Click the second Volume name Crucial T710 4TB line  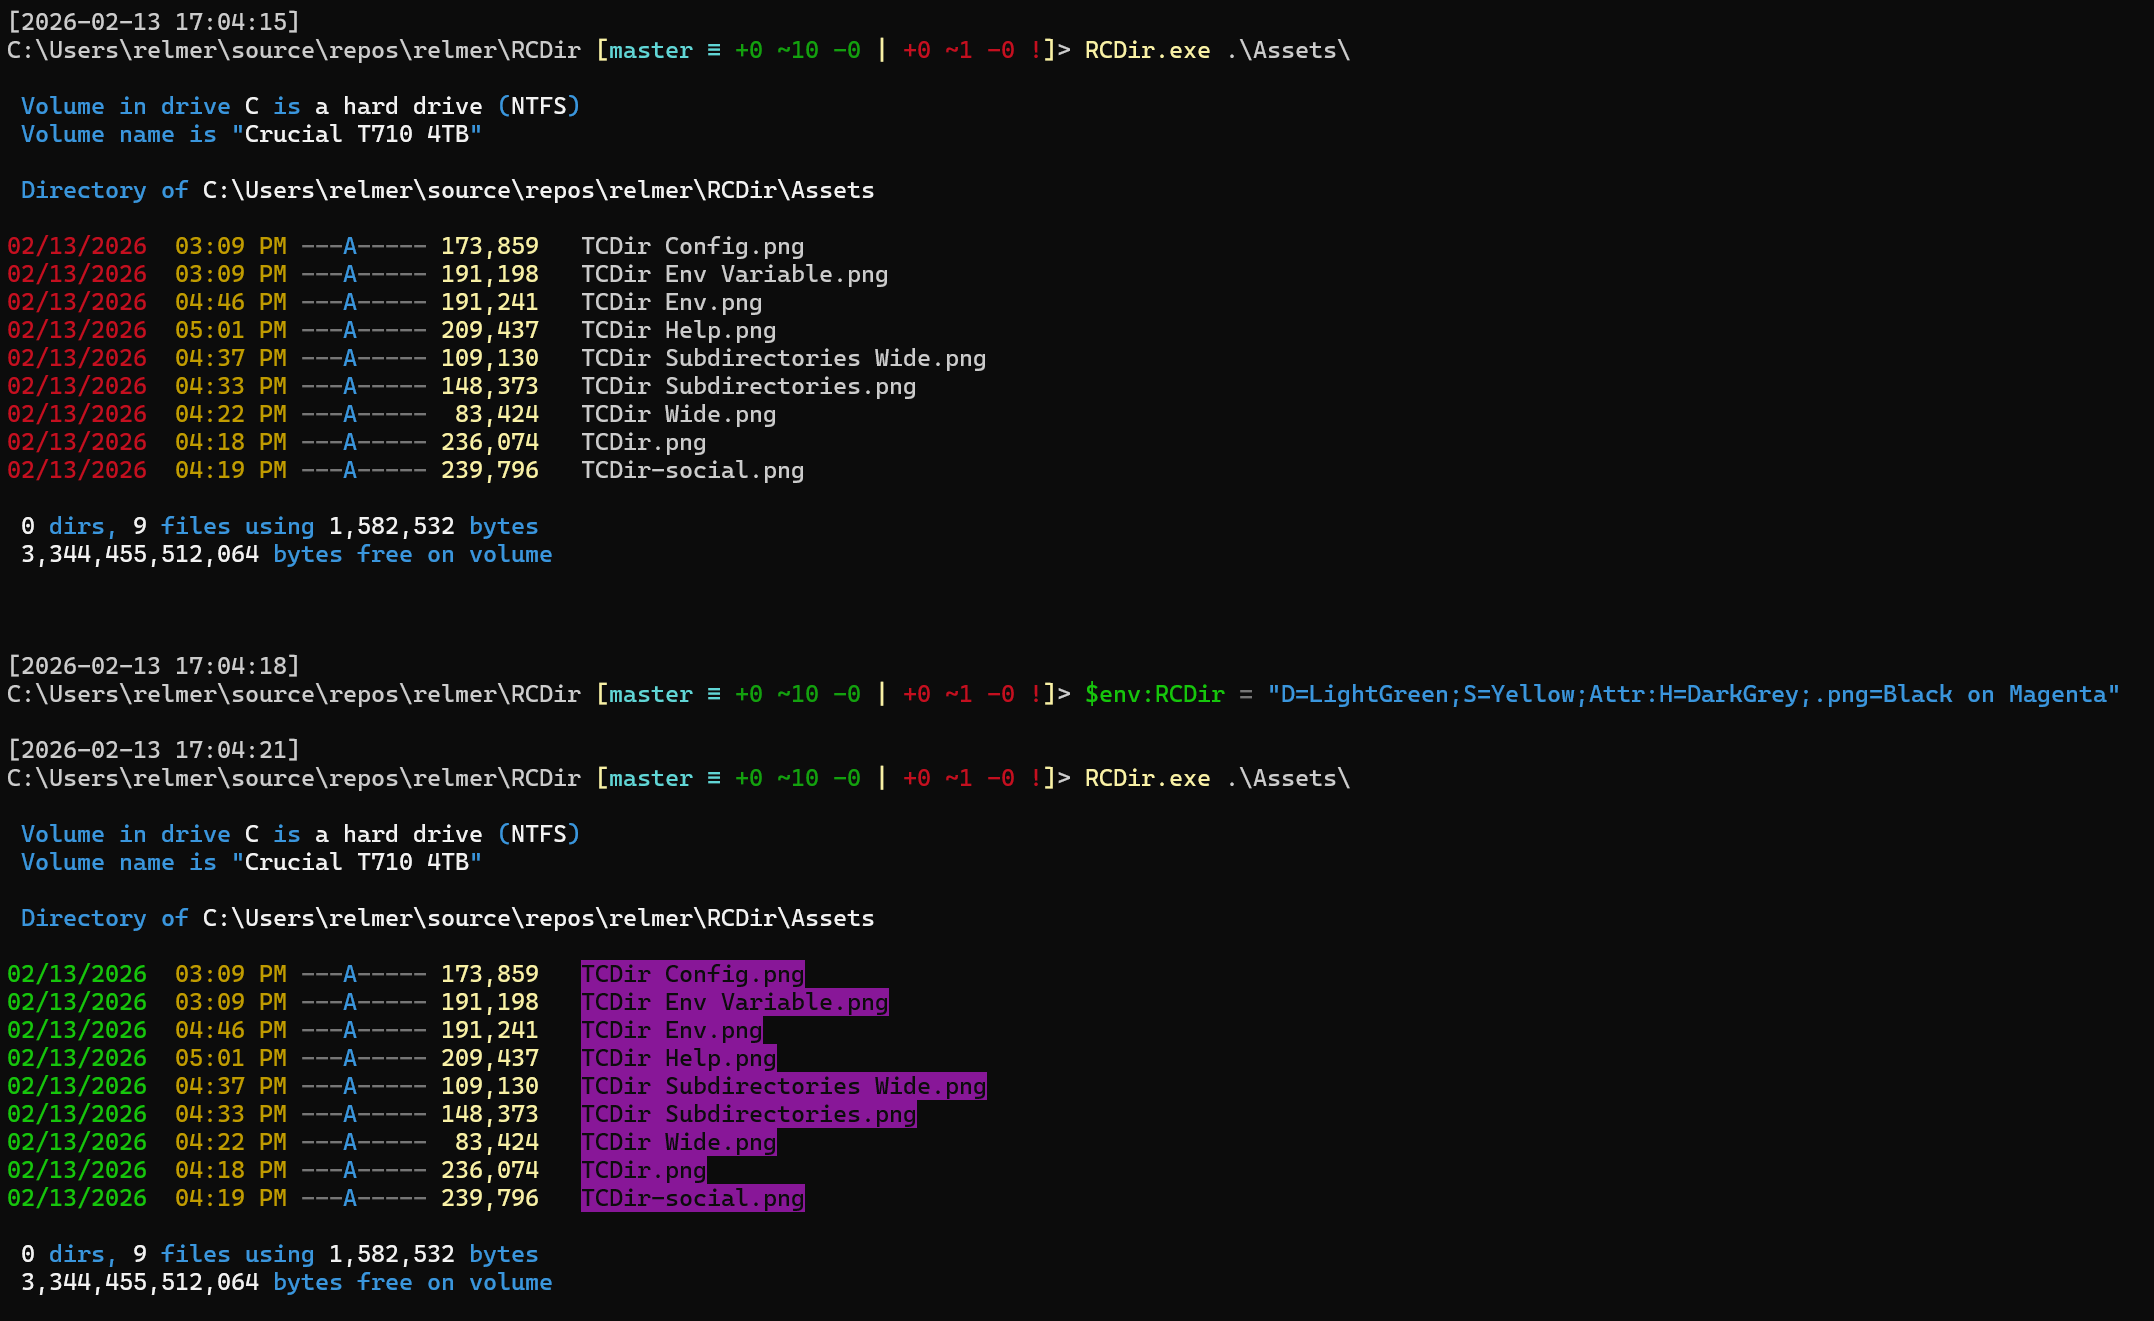tap(251, 862)
